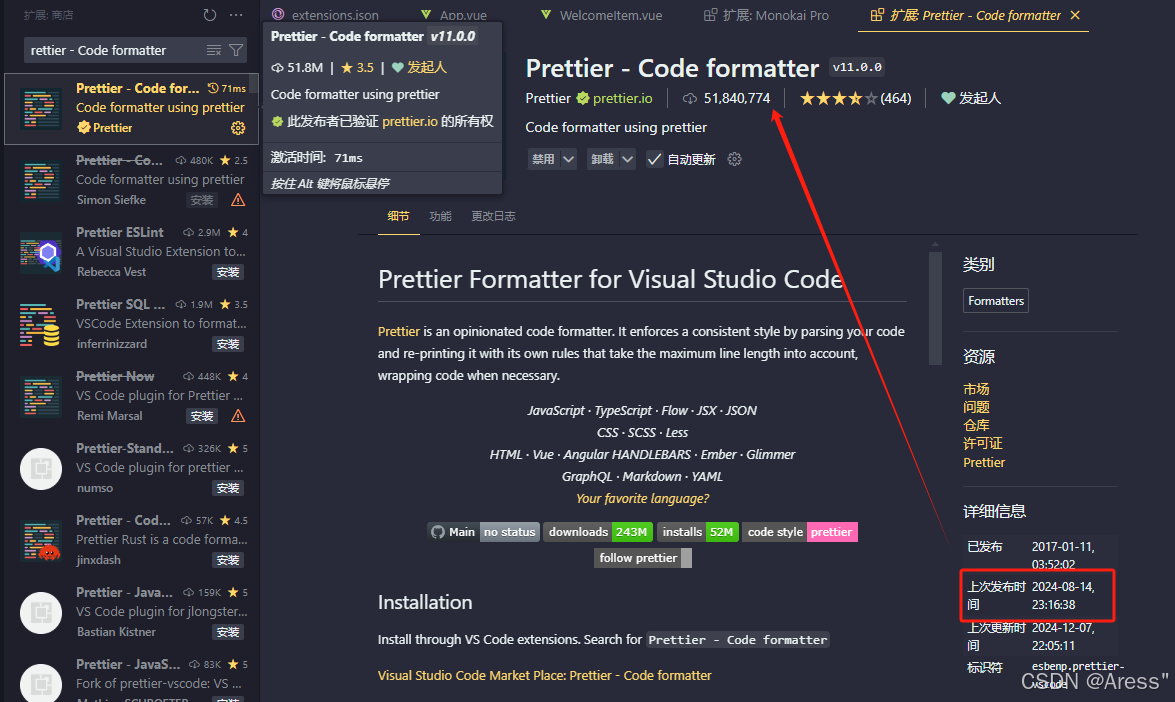Click prettier.io link in hover tooltip
The height and width of the screenshot is (702, 1175).
[410, 121]
